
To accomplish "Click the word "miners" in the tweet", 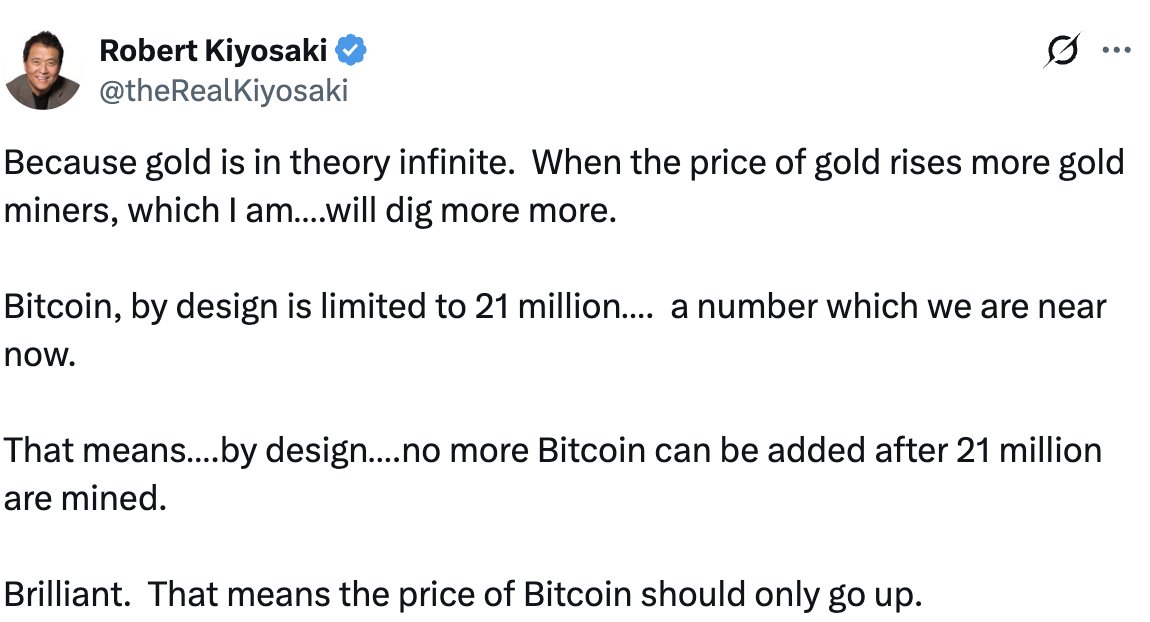I will (60, 212).
